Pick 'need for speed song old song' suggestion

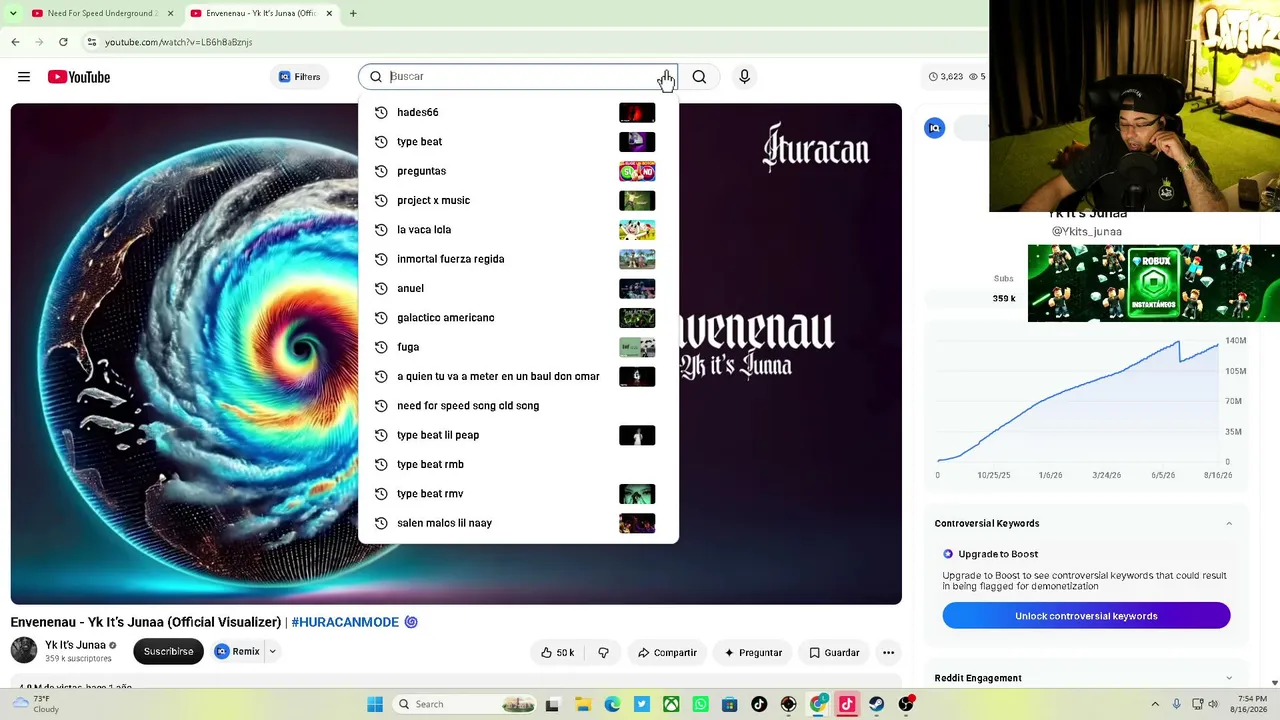tap(518, 406)
